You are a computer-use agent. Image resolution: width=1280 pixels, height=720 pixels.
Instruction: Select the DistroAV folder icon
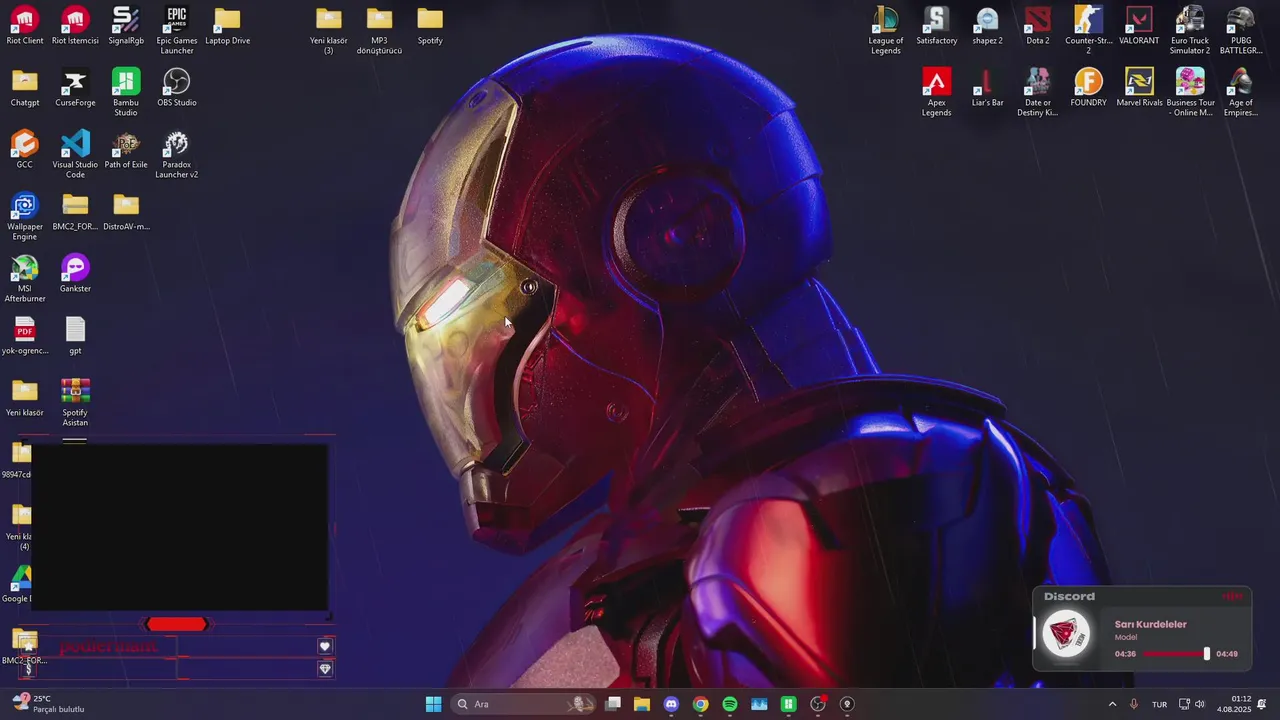[126, 212]
